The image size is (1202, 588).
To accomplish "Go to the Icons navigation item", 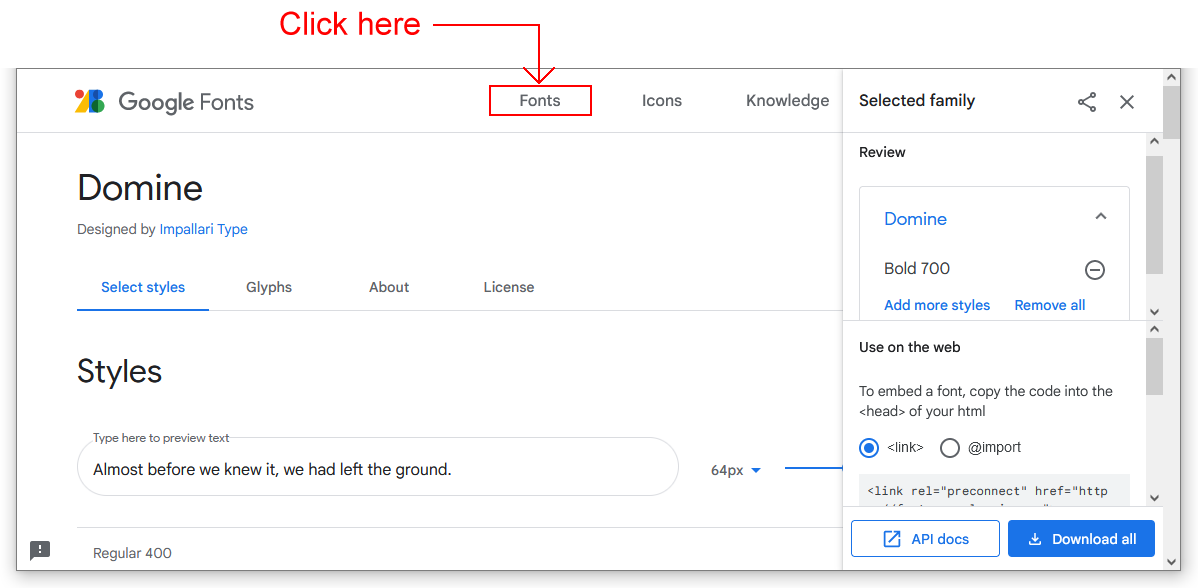I will click(662, 101).
